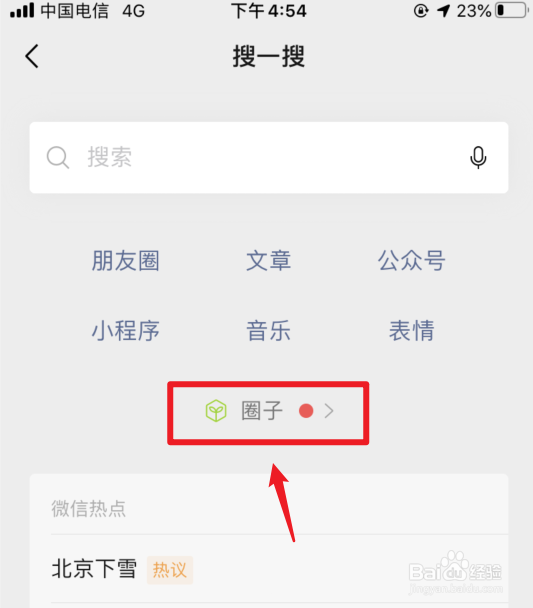
Task: Select the 小程序 search category
Action: coord(126,331)
